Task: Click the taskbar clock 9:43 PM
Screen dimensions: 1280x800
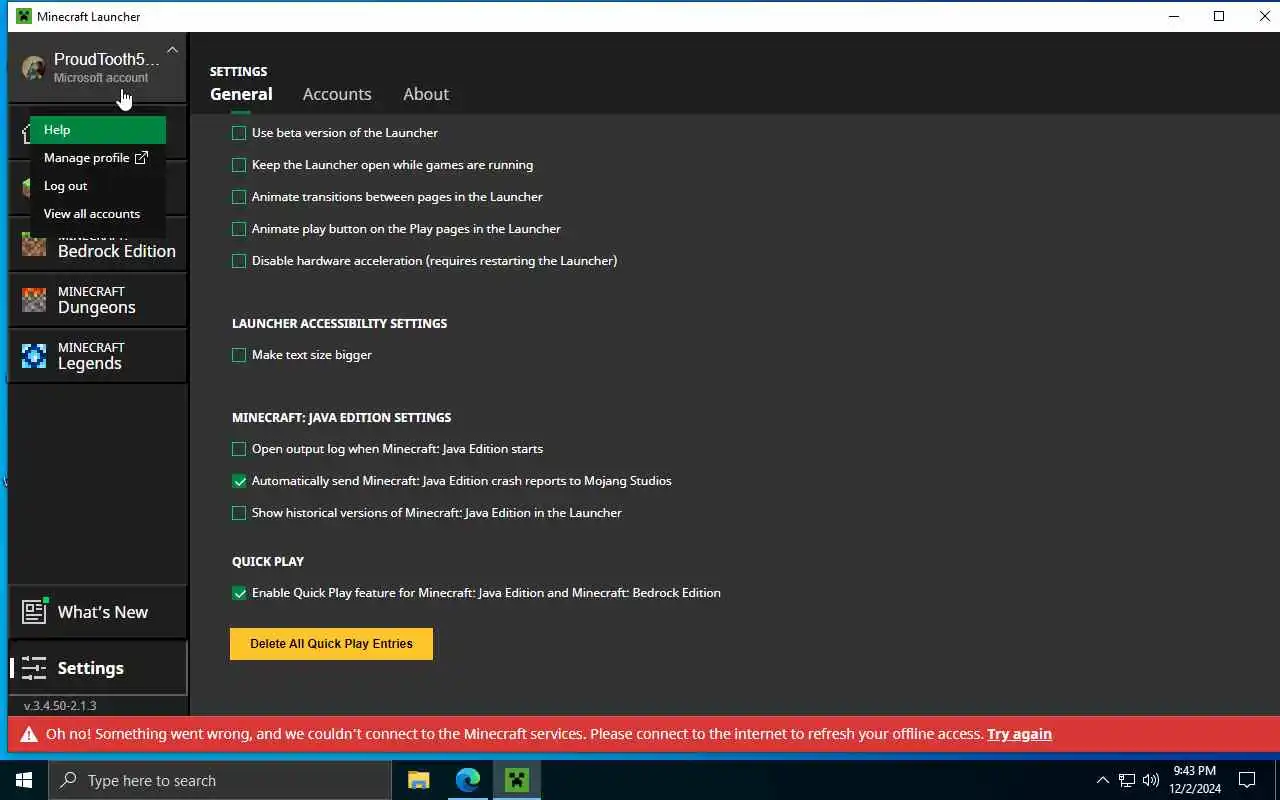Action: (1195, 772)
